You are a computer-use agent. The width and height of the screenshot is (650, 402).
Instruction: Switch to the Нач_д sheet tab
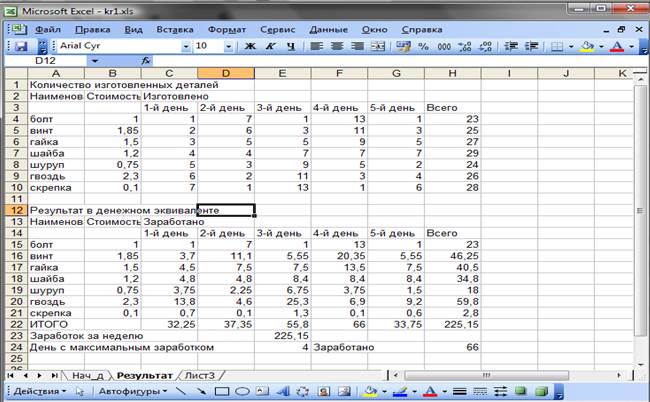pos(87,374)
